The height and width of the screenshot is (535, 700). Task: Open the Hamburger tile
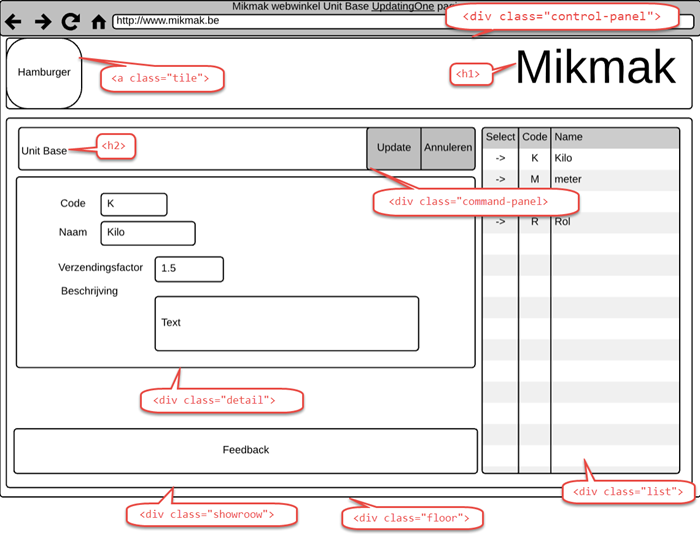[x=44, y=73]
